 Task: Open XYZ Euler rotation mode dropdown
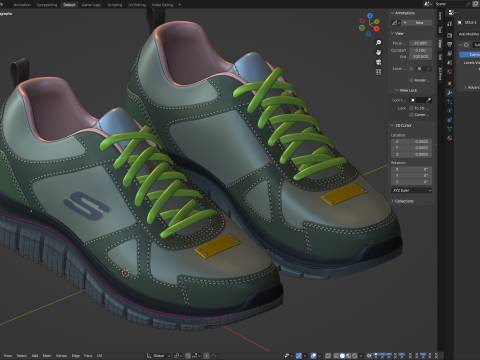[x=412, y=190]
